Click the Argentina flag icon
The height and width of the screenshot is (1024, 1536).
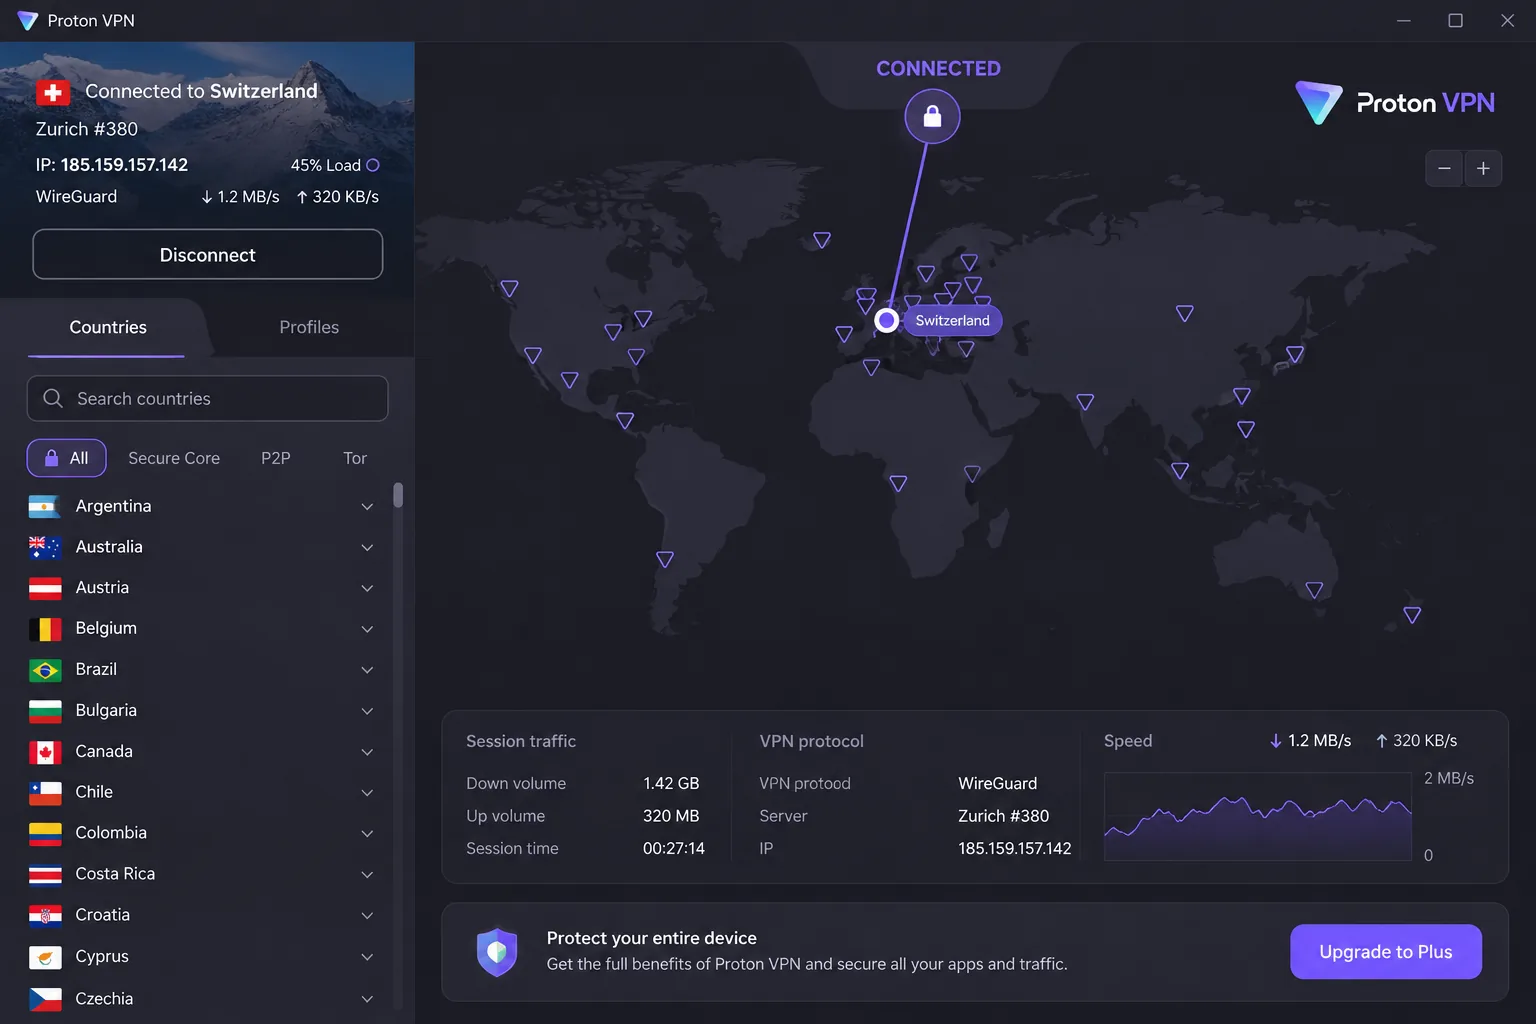pos(45,507)
